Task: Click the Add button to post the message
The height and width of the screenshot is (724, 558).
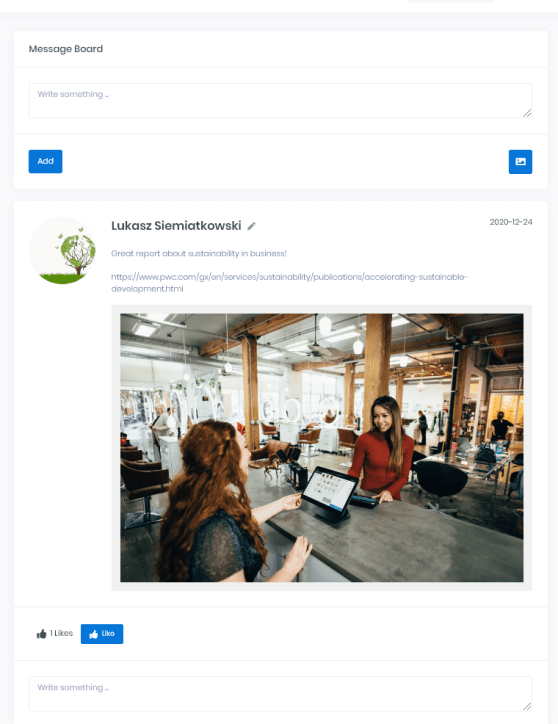Action: click(x=45, y=162)
